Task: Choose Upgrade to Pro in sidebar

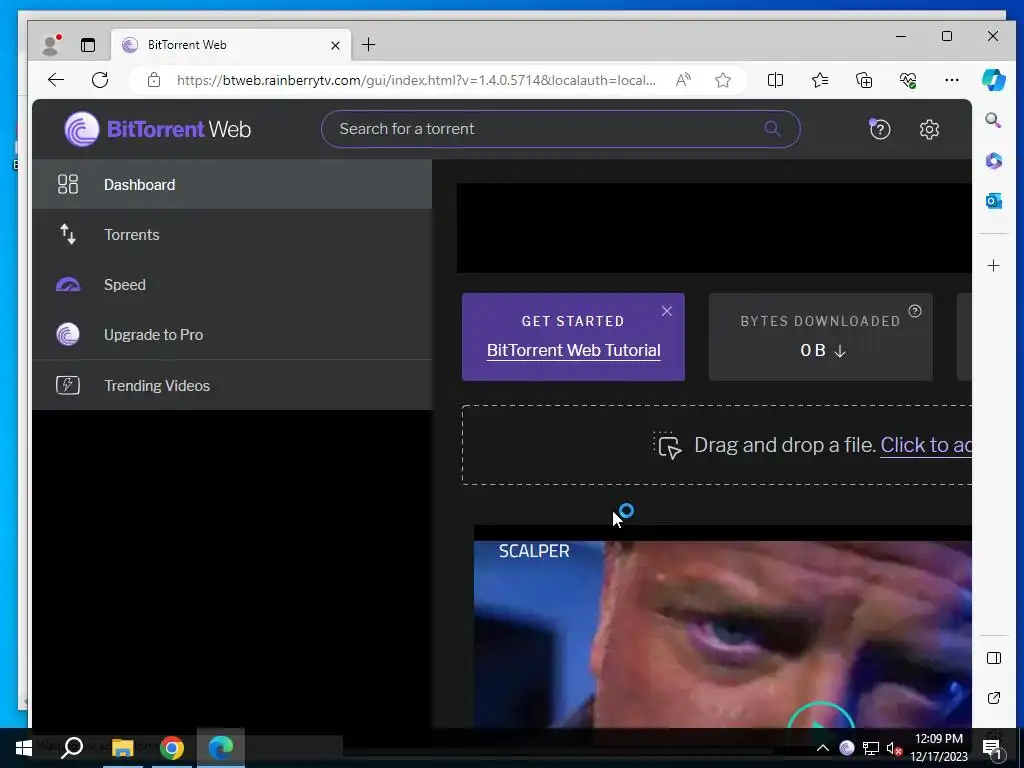Action: coord(232,334)
